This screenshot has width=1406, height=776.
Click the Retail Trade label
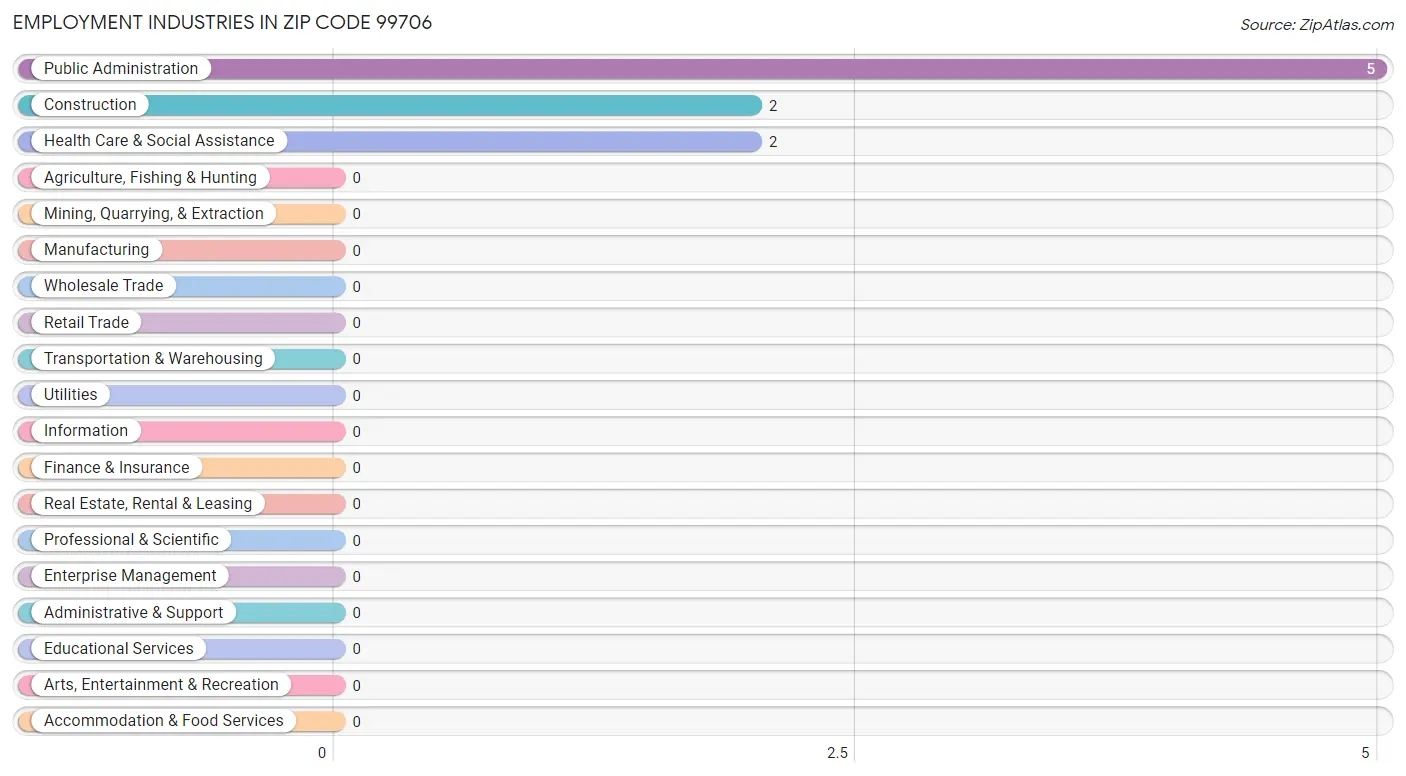point(86,323)
